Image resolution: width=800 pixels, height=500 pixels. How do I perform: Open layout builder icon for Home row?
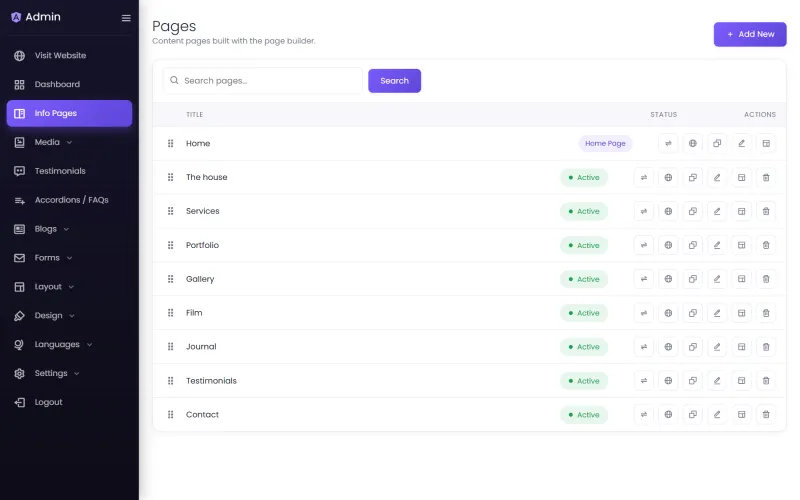766,143
